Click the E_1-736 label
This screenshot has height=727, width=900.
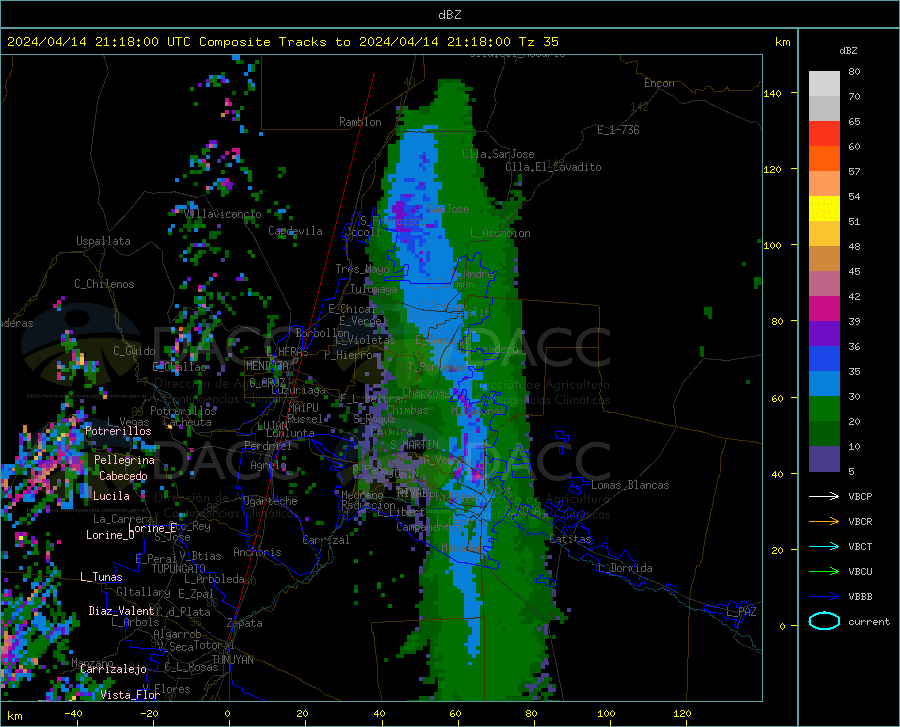(618, 130)
